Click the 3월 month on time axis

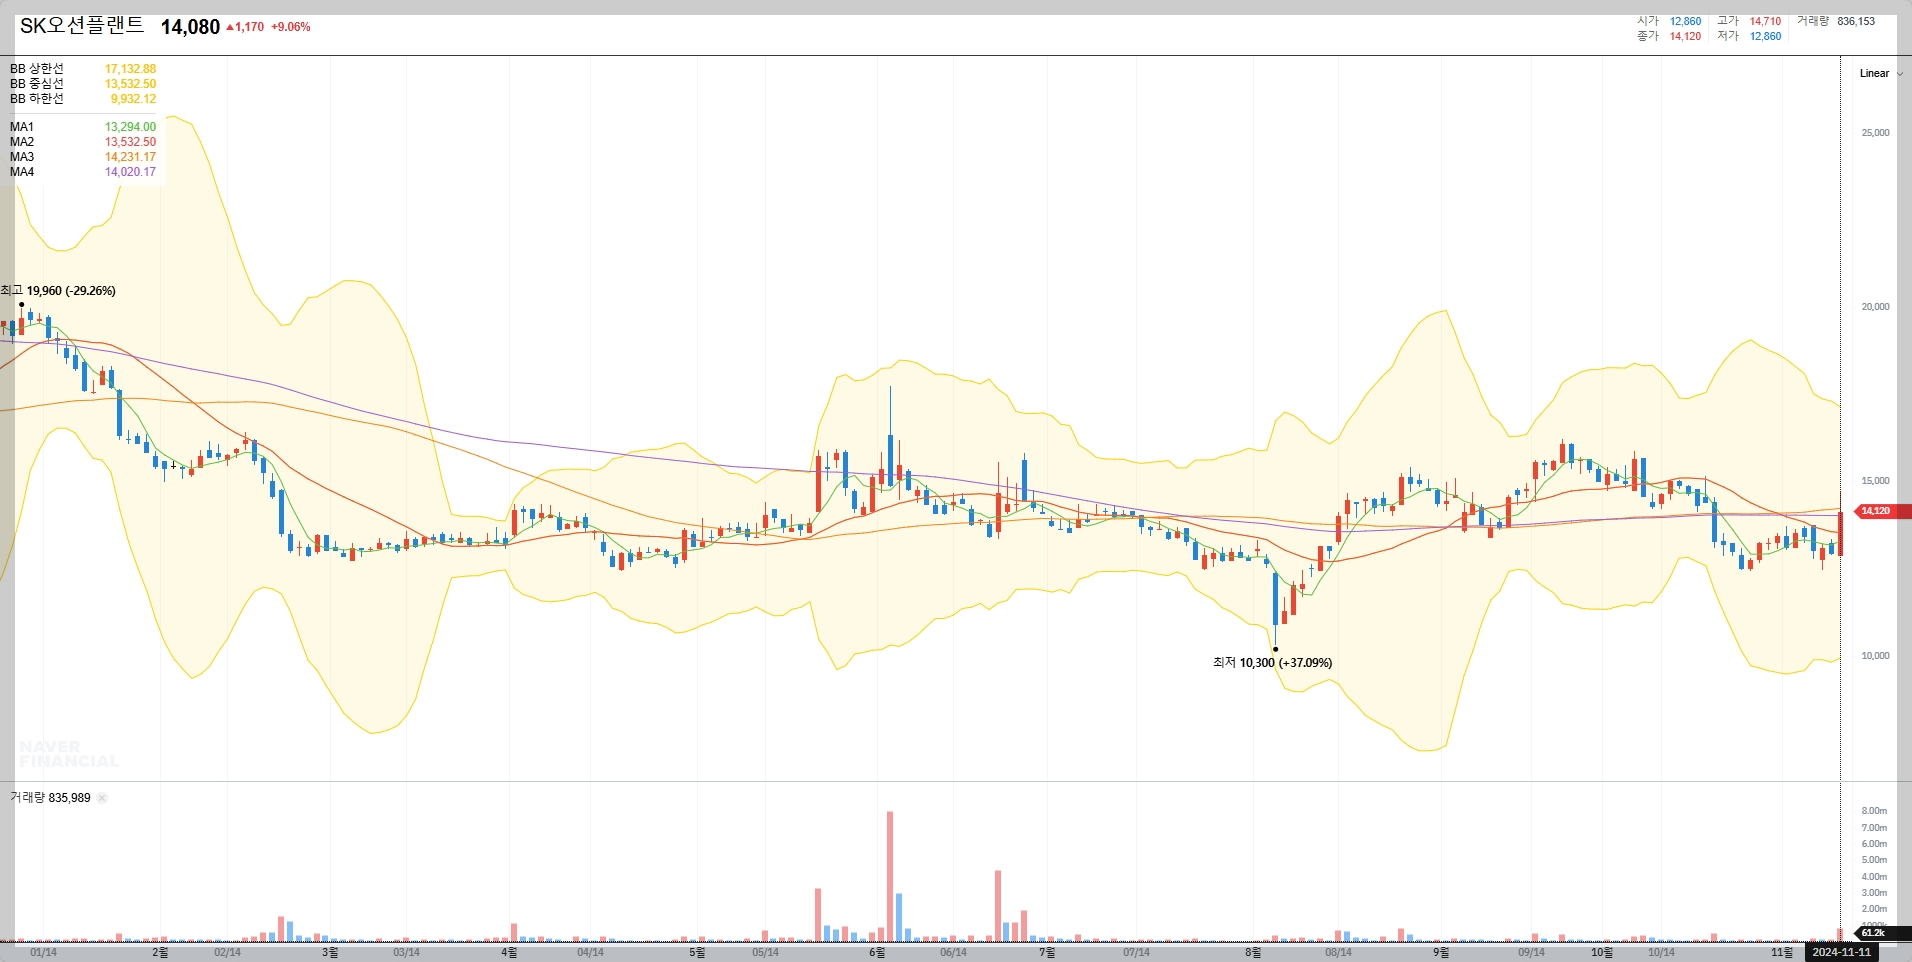(x=330, y=953)
